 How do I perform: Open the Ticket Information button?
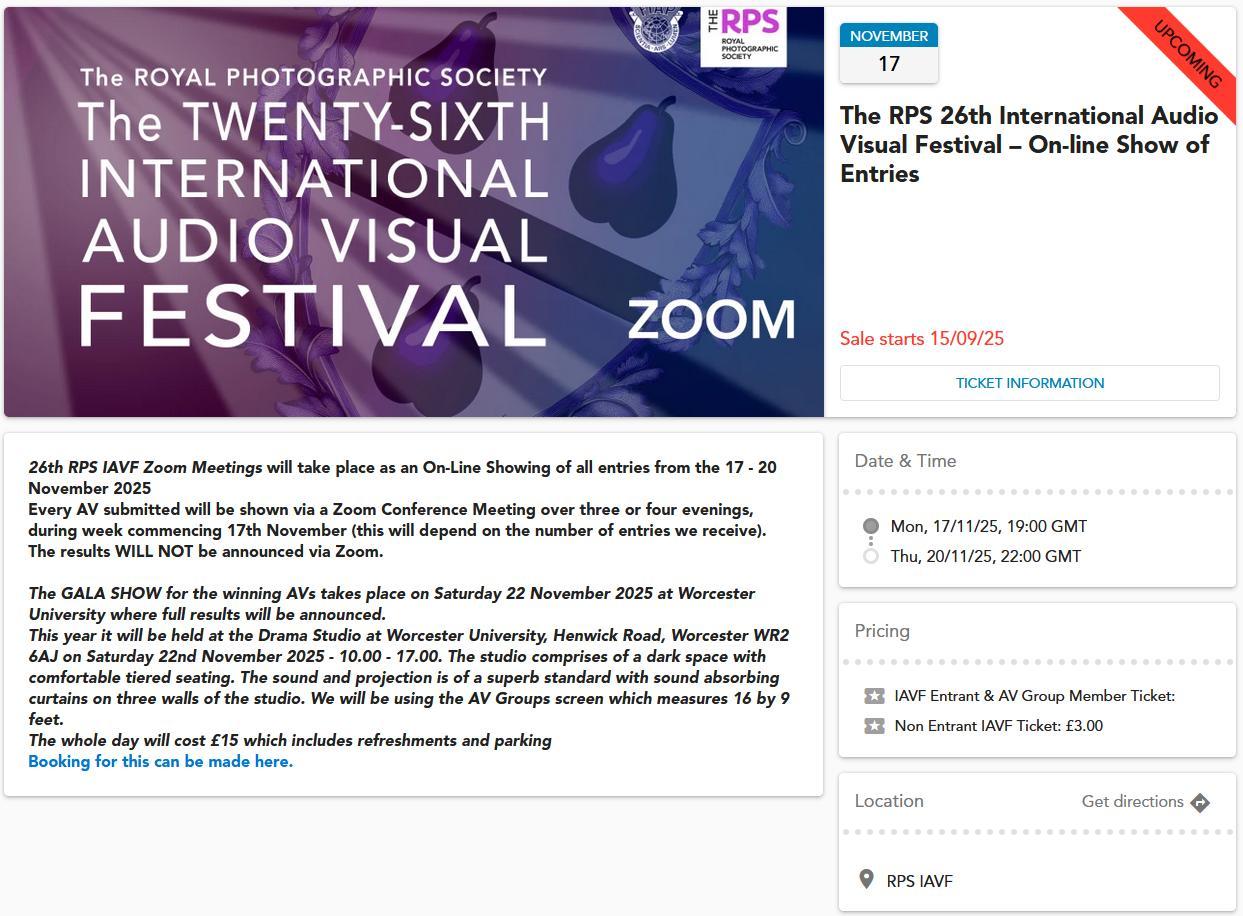point(1029,383)
